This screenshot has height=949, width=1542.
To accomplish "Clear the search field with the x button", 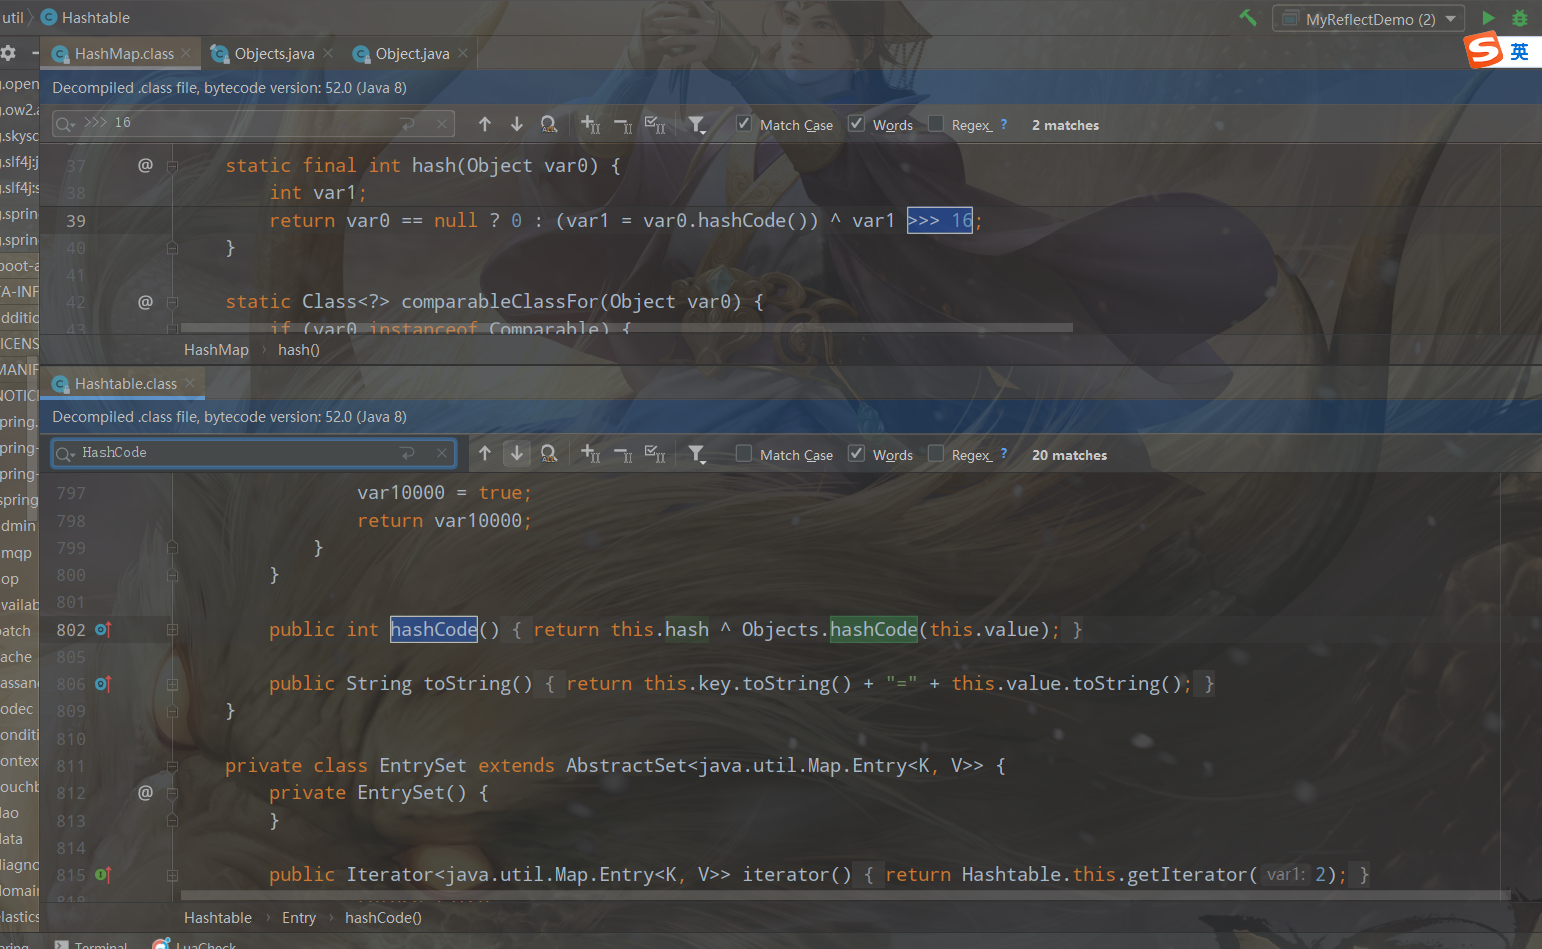I will click(x=441, y=453).
